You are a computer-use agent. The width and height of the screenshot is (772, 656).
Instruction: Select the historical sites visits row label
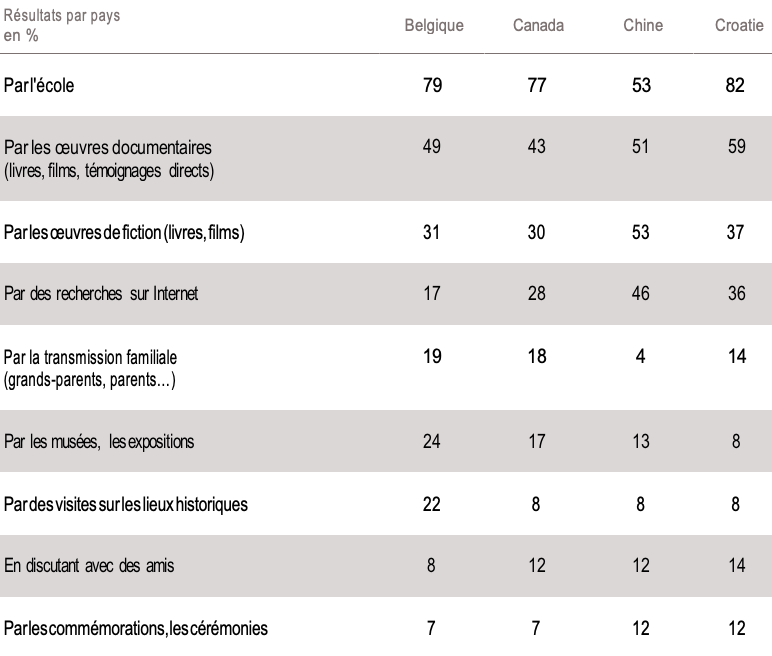pyautogui.click(x=124, y=503)
